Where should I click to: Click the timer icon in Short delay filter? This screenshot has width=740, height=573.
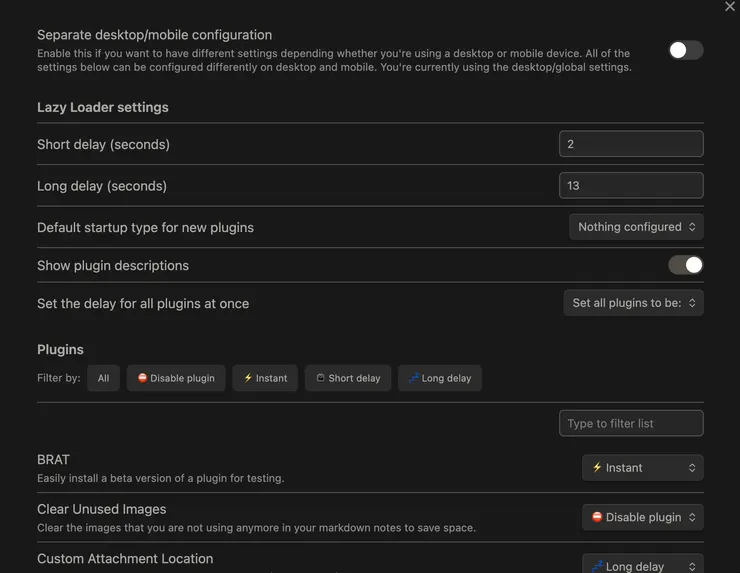click(x=321, y=378)
